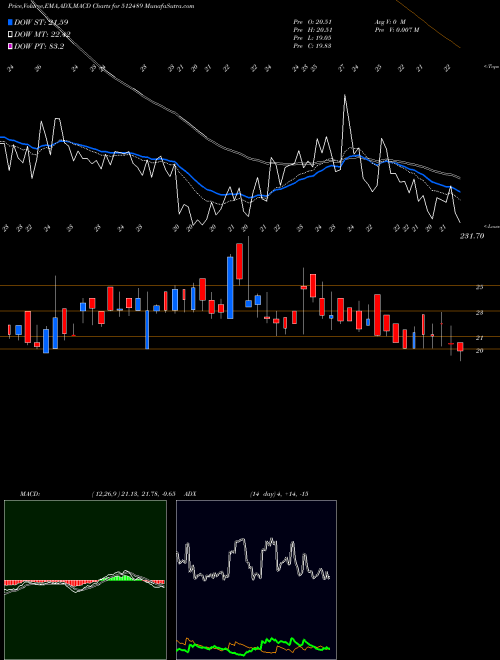Click the 'Pre V: 0.007 M' volume text
This screenshot has width=500, height=660.
pyautogui.click(x=397, y=29)
